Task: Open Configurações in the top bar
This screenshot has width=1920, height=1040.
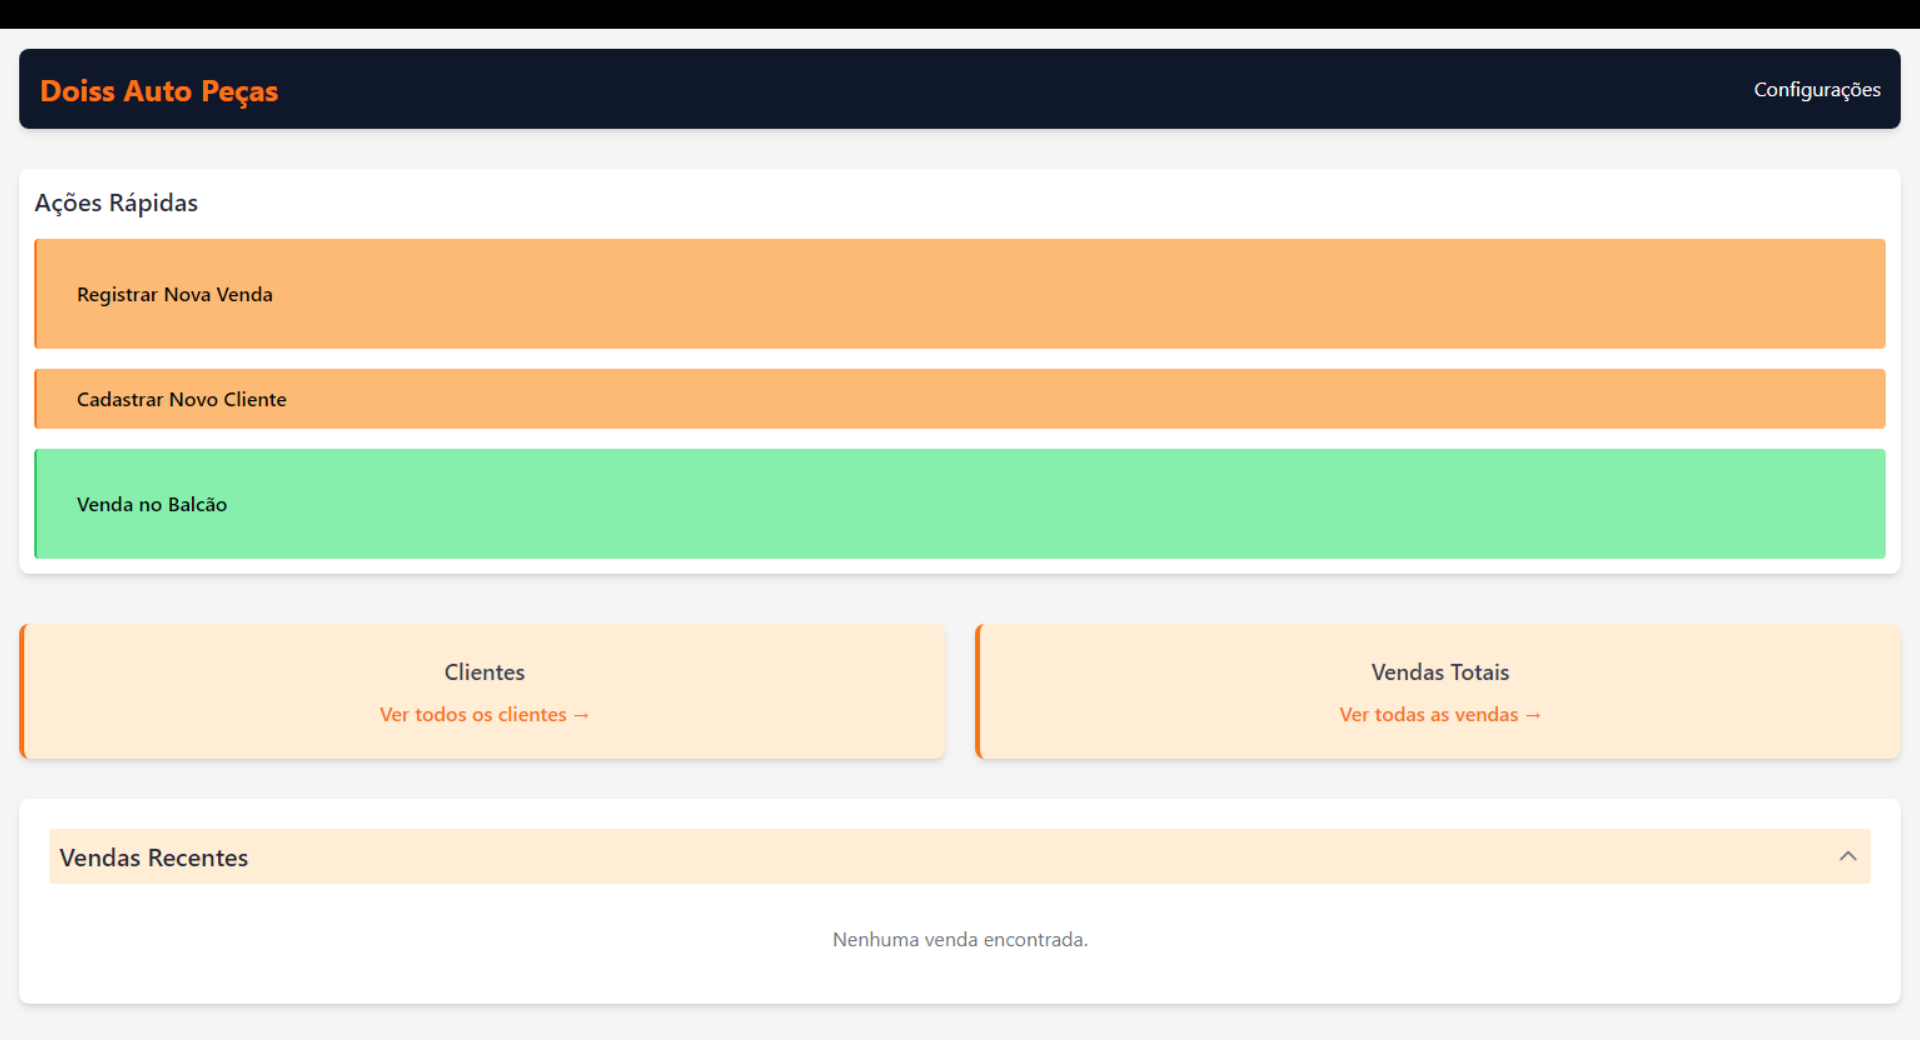Action: tap(1816, 90)
